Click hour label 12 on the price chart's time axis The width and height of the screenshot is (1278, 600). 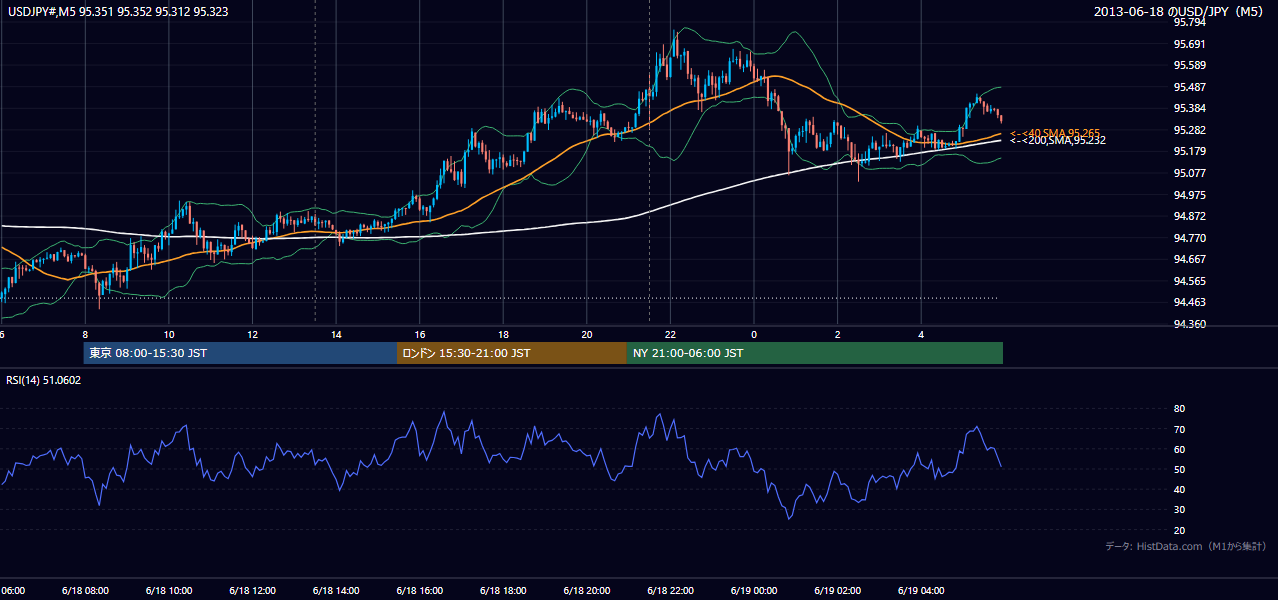coord(252,334)
